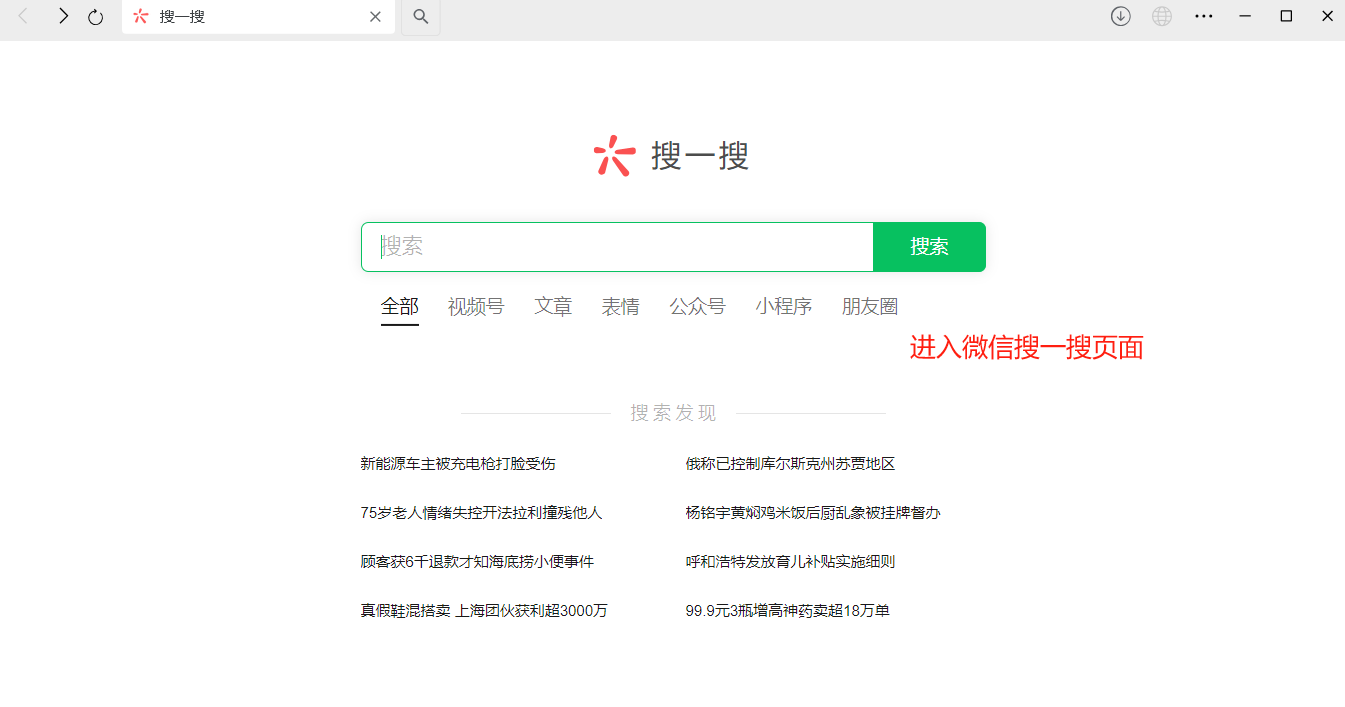This screenshot has height=707, width=1345.
Task: Select the 搜一搜 browser tab
Action: [x=258, y=17]
